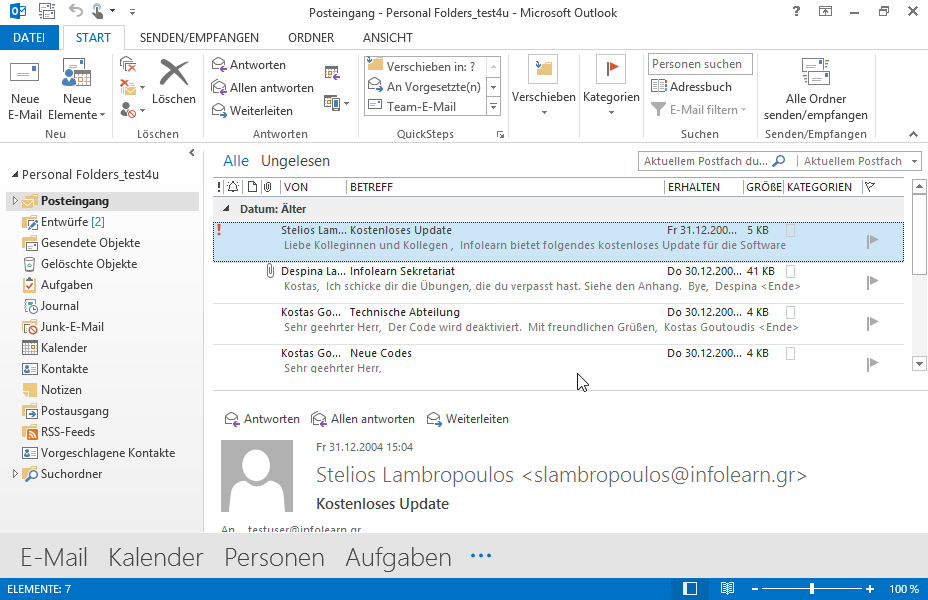This screenshot has width=928, height=600.
Task: Go to Personen in the navigation bar
Action: [x=274, y=557]
